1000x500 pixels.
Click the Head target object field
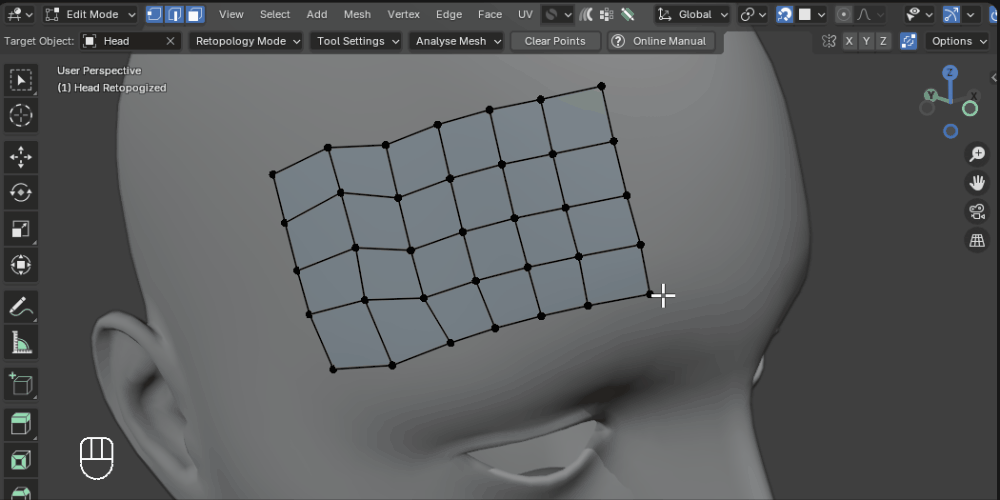(131, 41)
